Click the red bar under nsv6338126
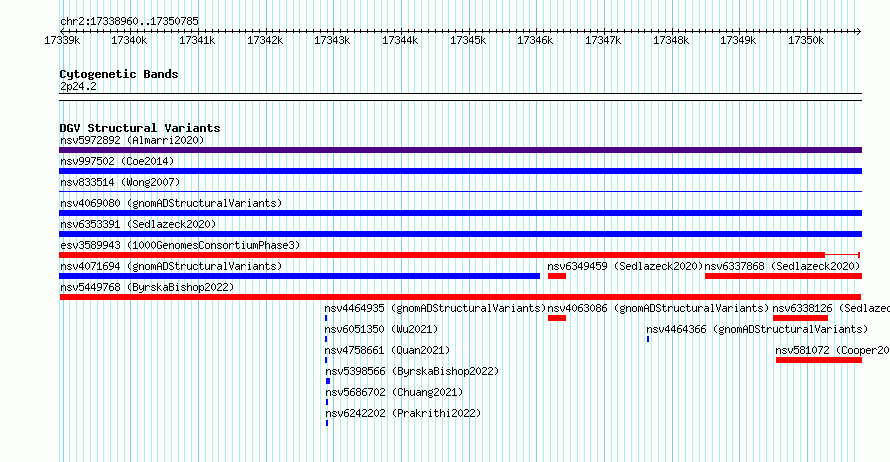890x462 pixels. pos(800,318)
